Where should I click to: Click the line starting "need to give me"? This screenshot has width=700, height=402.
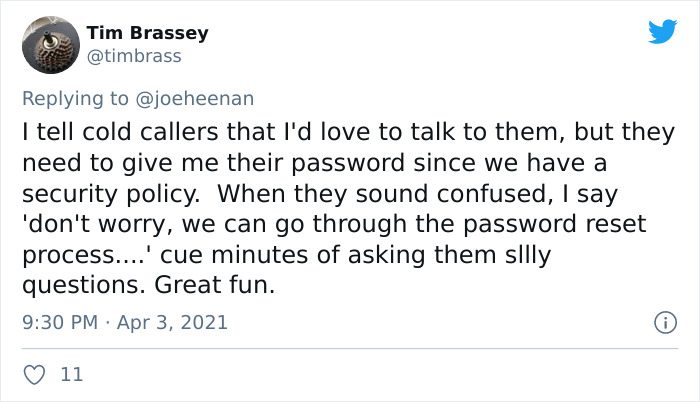[315, 163]
